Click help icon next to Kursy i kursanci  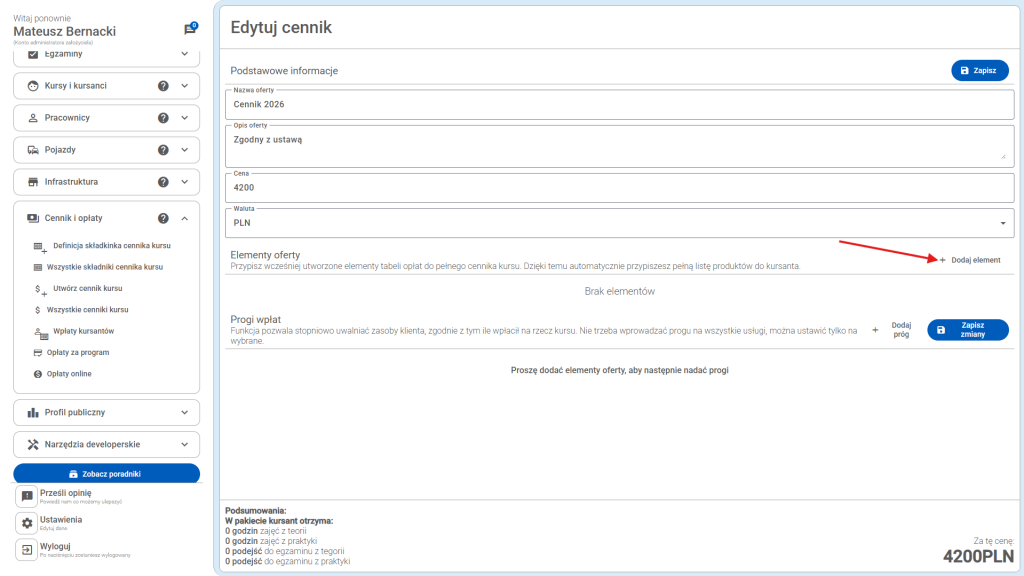click(x=163, y=86)
